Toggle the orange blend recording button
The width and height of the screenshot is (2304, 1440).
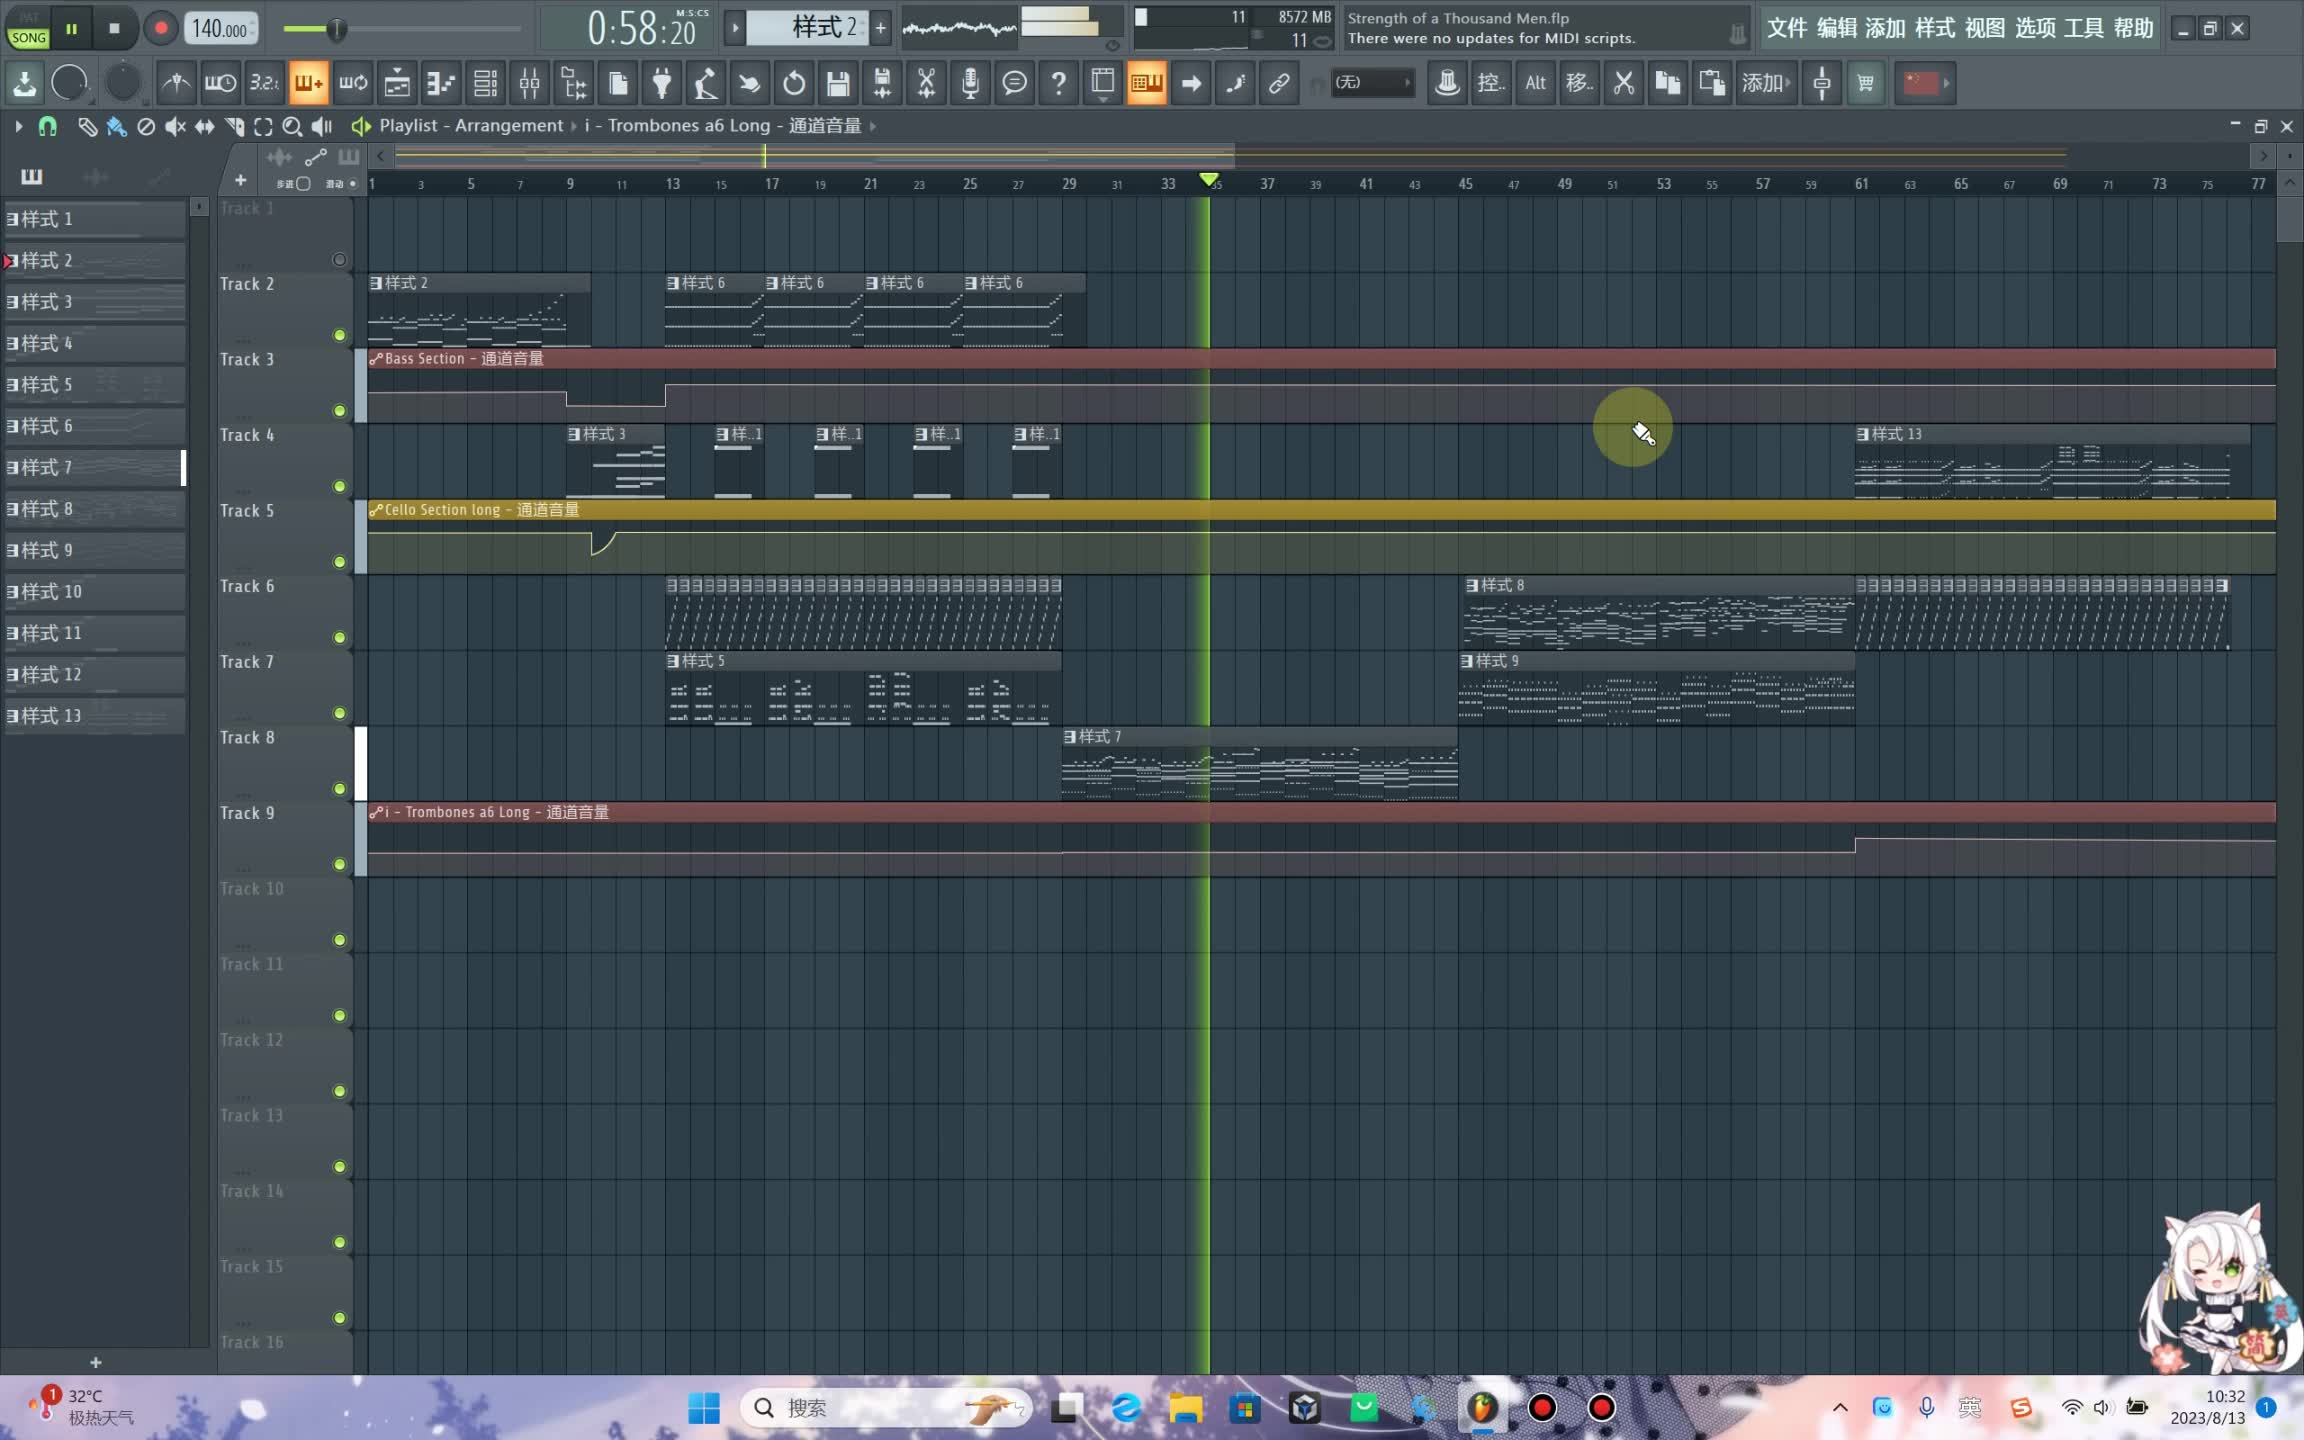point(308,83)
